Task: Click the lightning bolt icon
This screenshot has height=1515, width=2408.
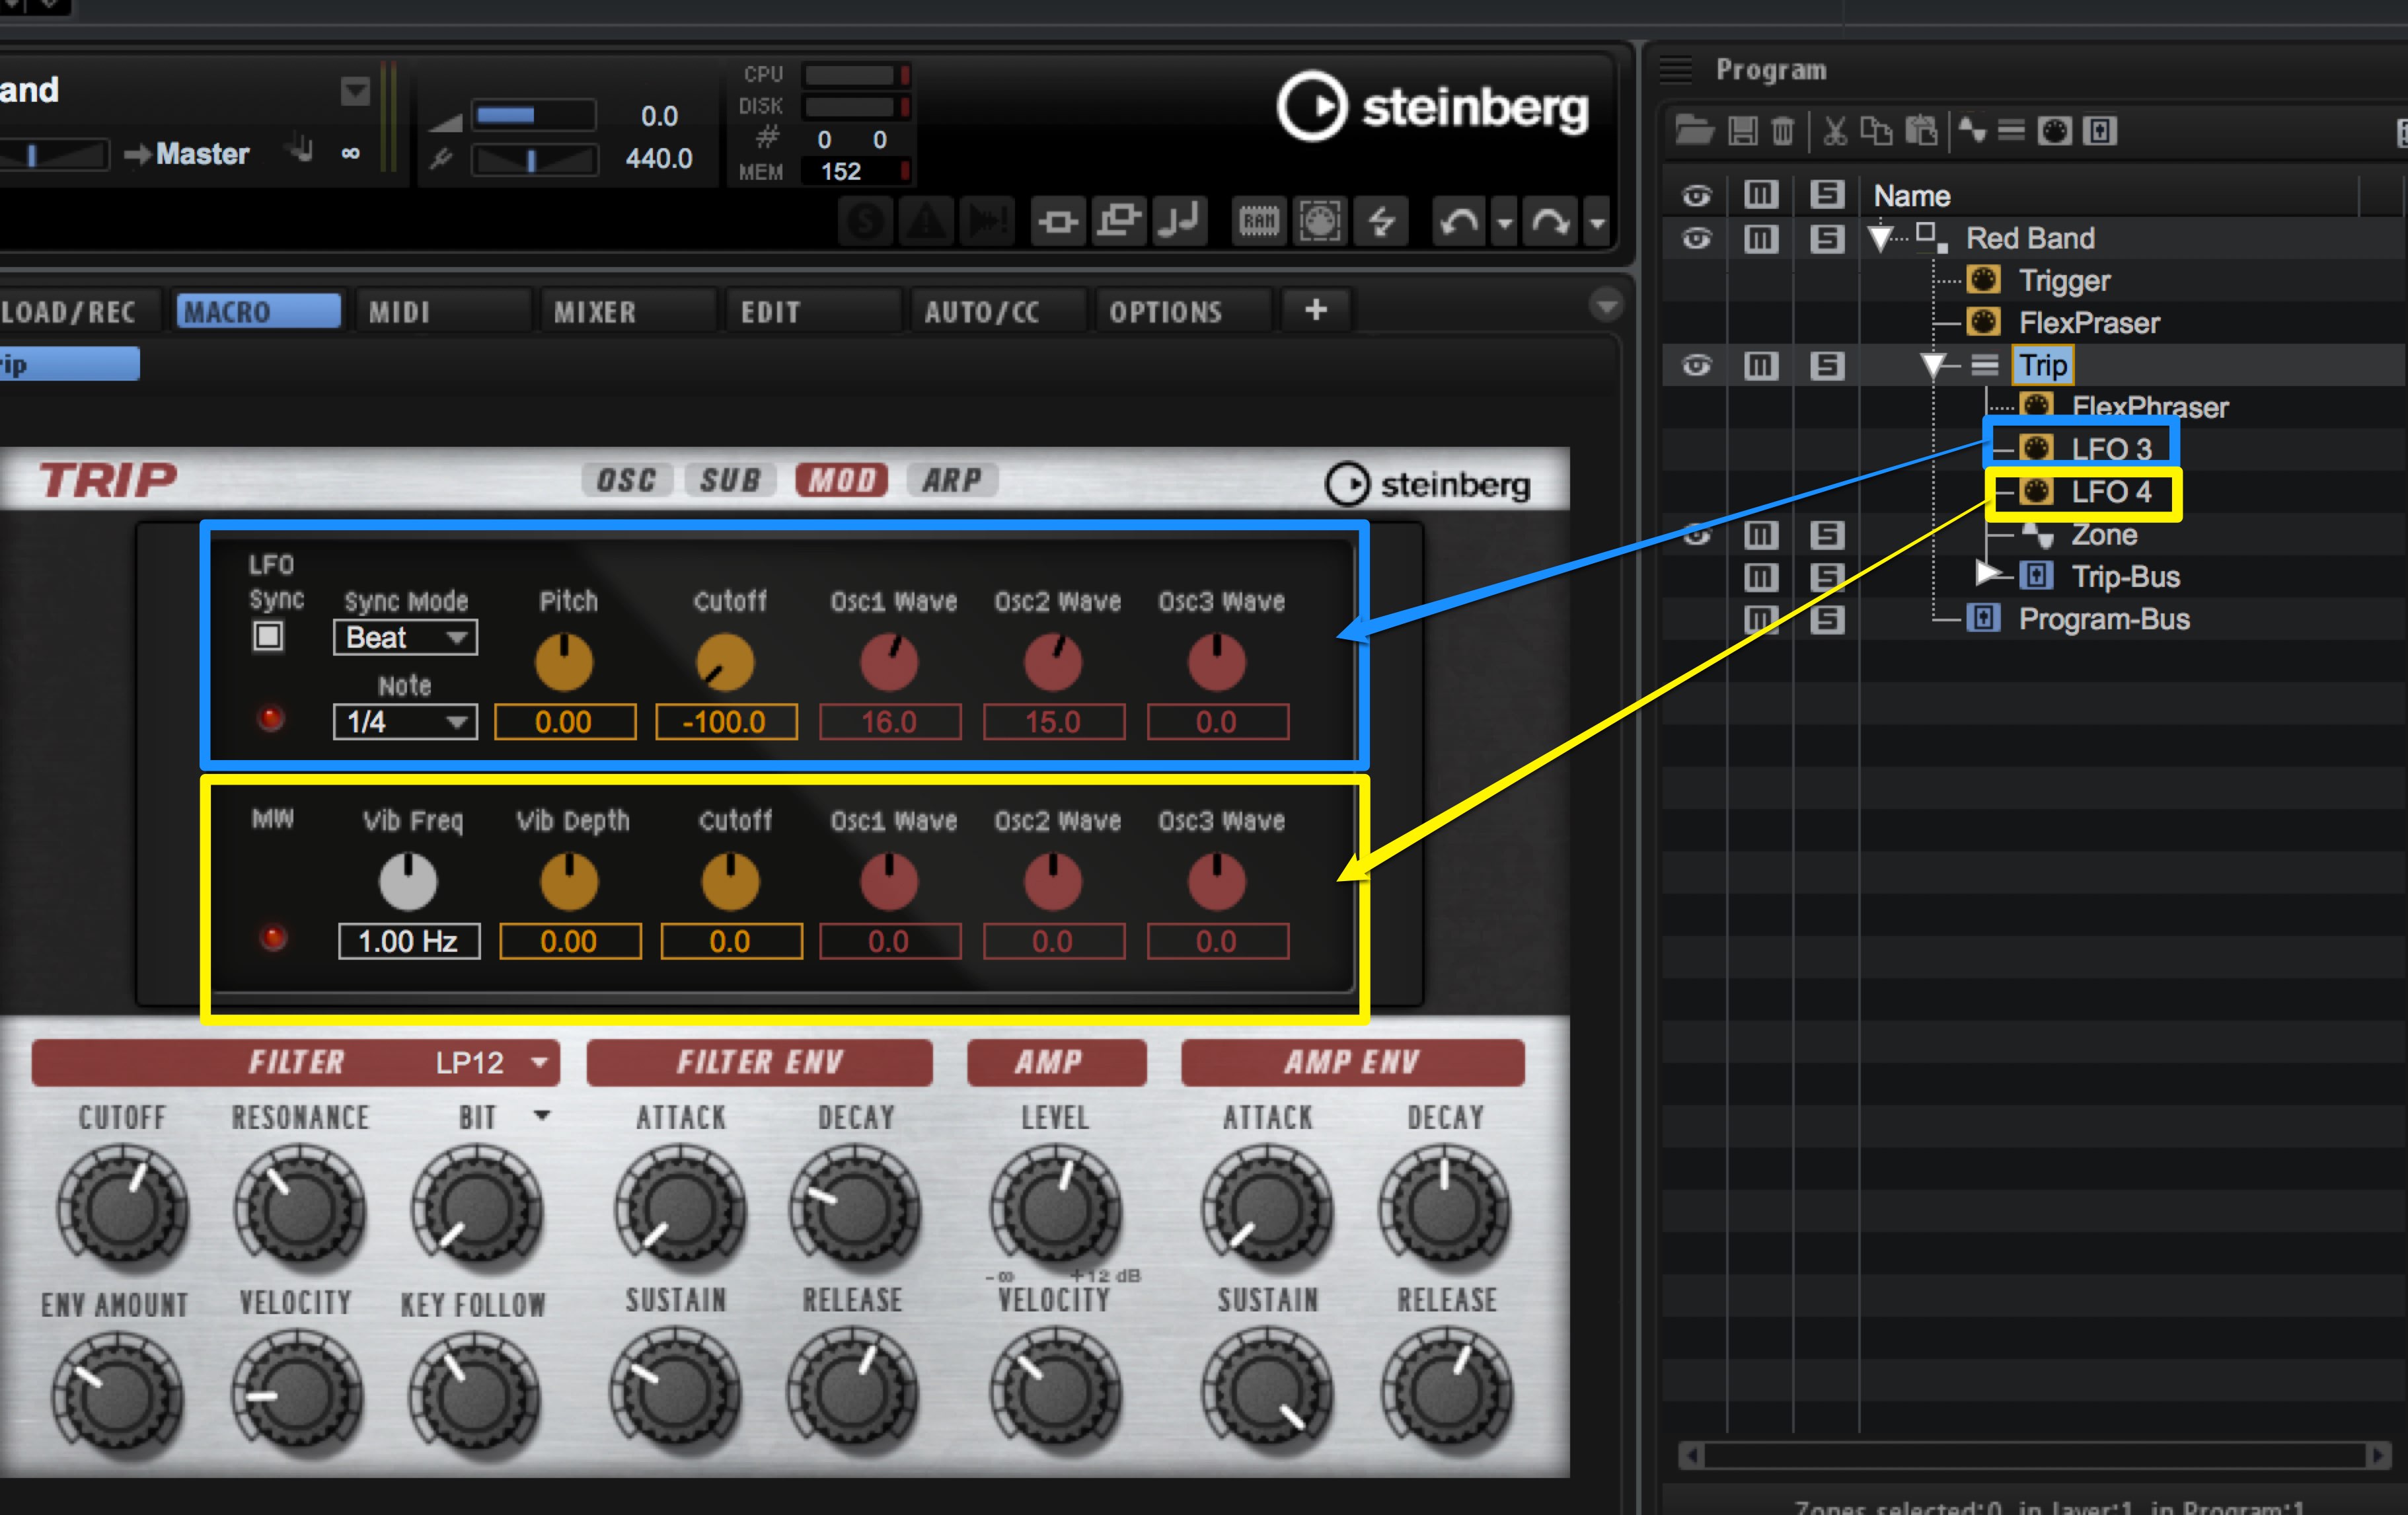Action: (1381, 221)
